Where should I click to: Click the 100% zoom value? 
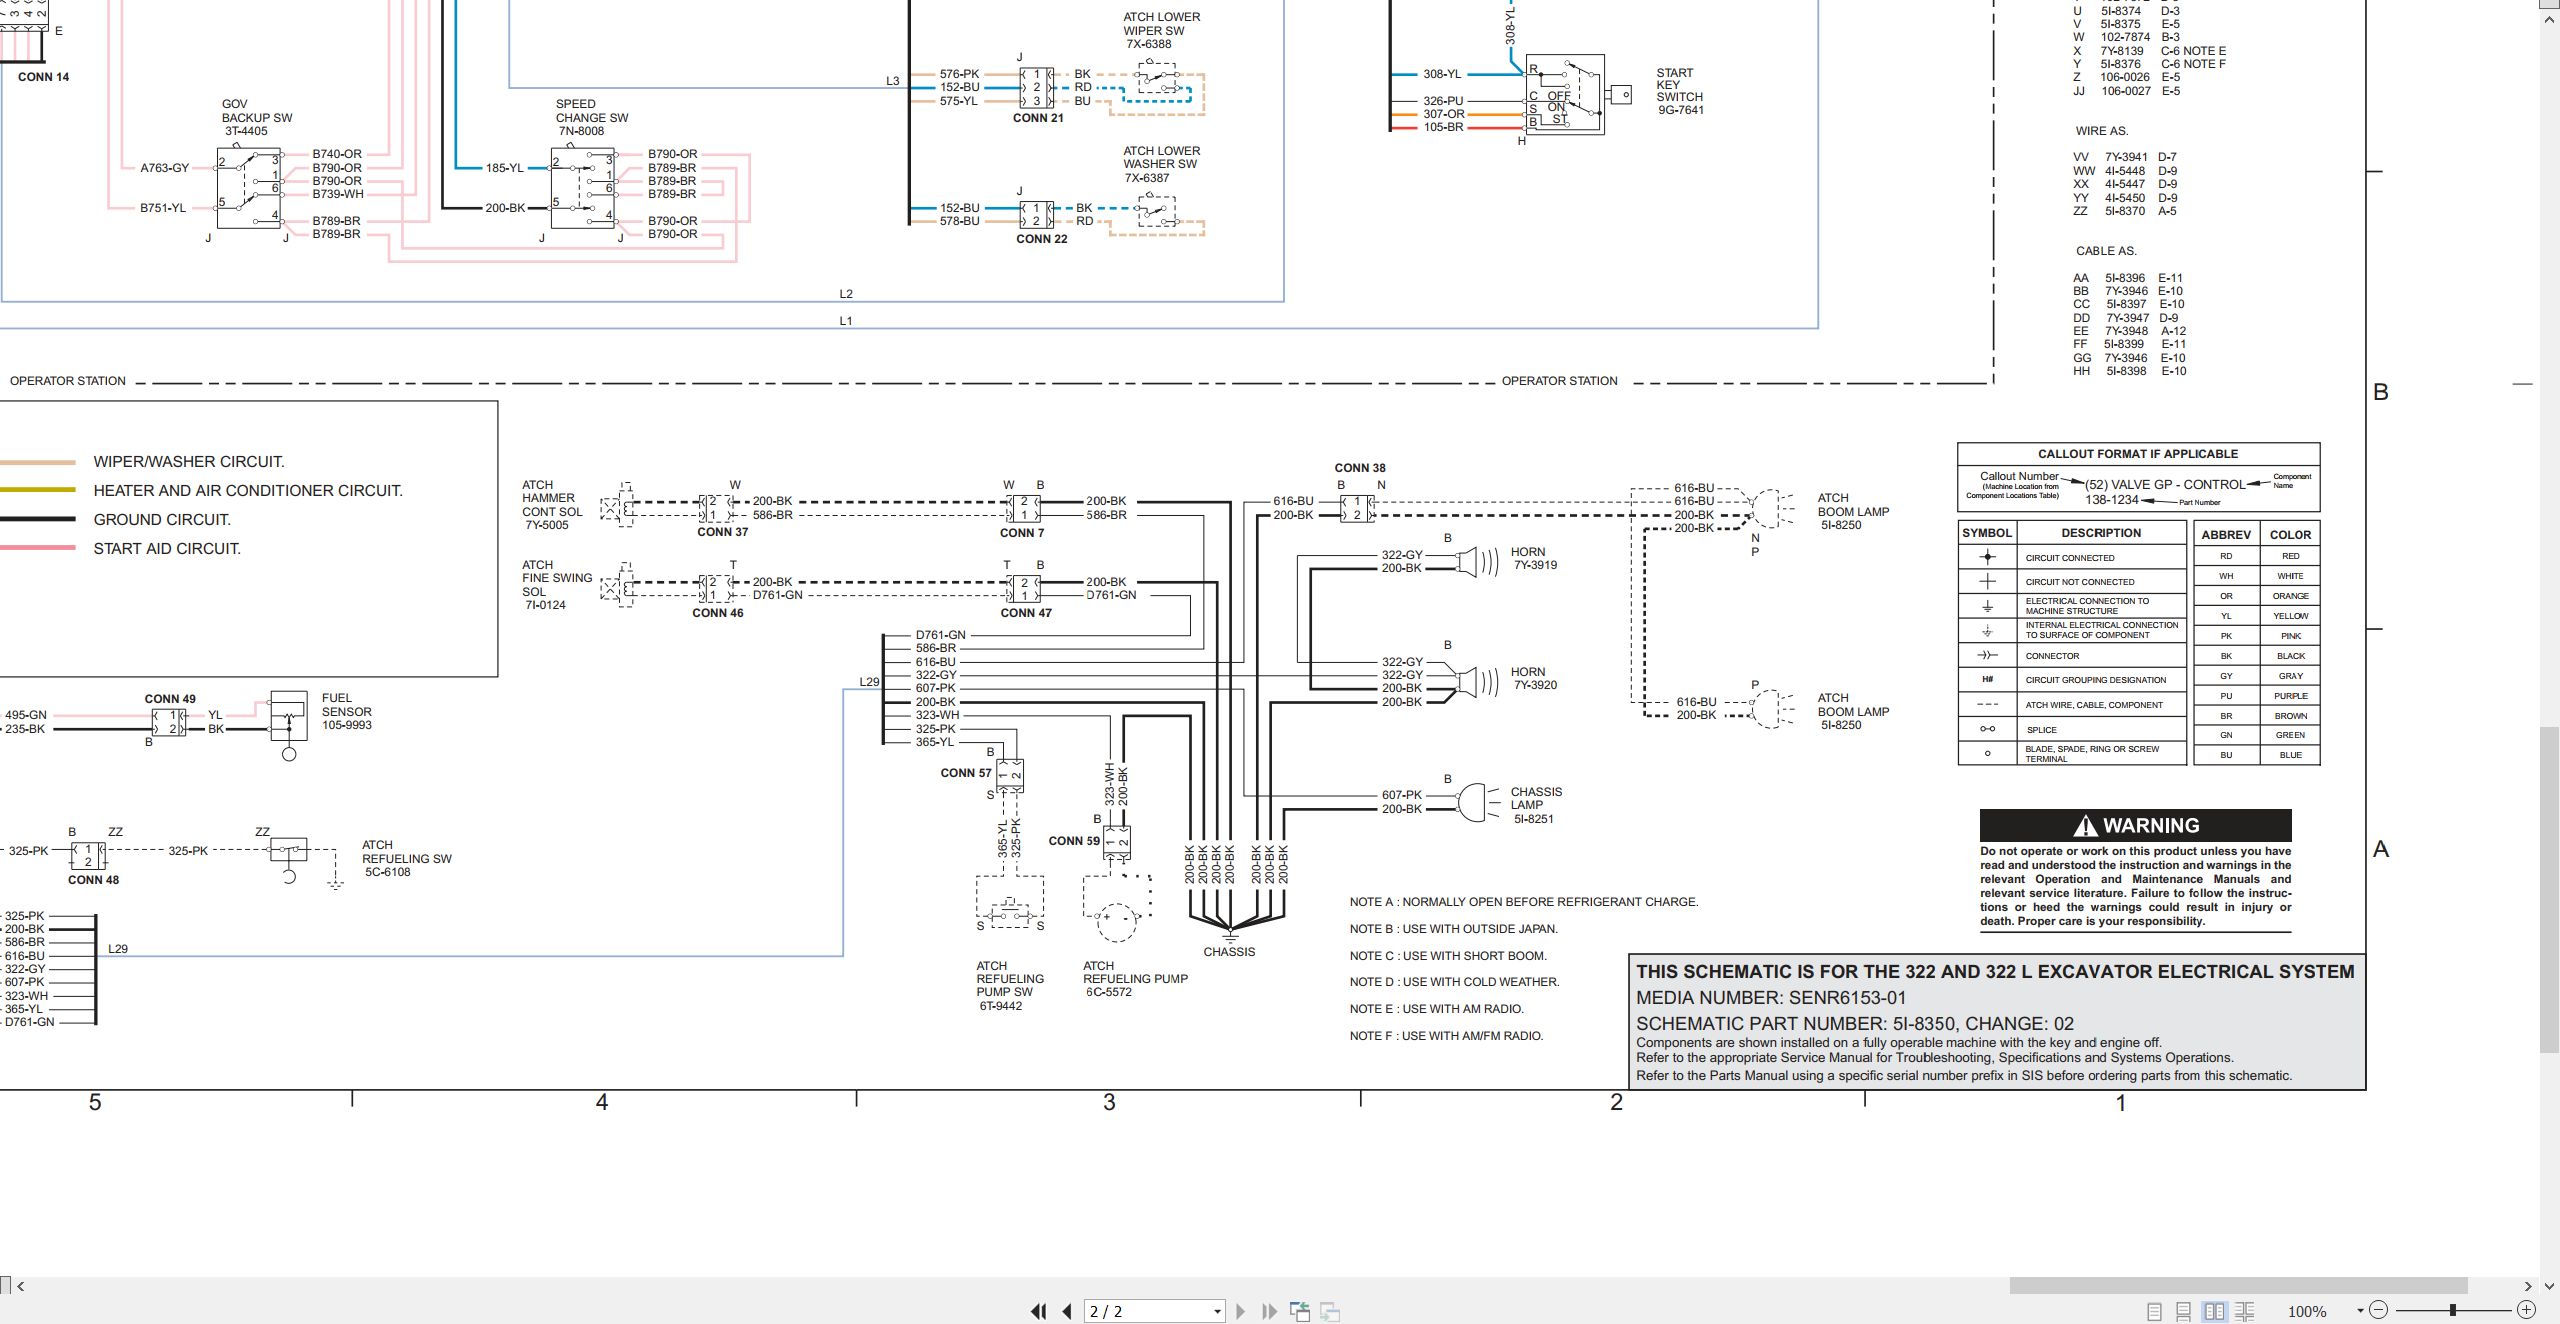[2307, 1311]
